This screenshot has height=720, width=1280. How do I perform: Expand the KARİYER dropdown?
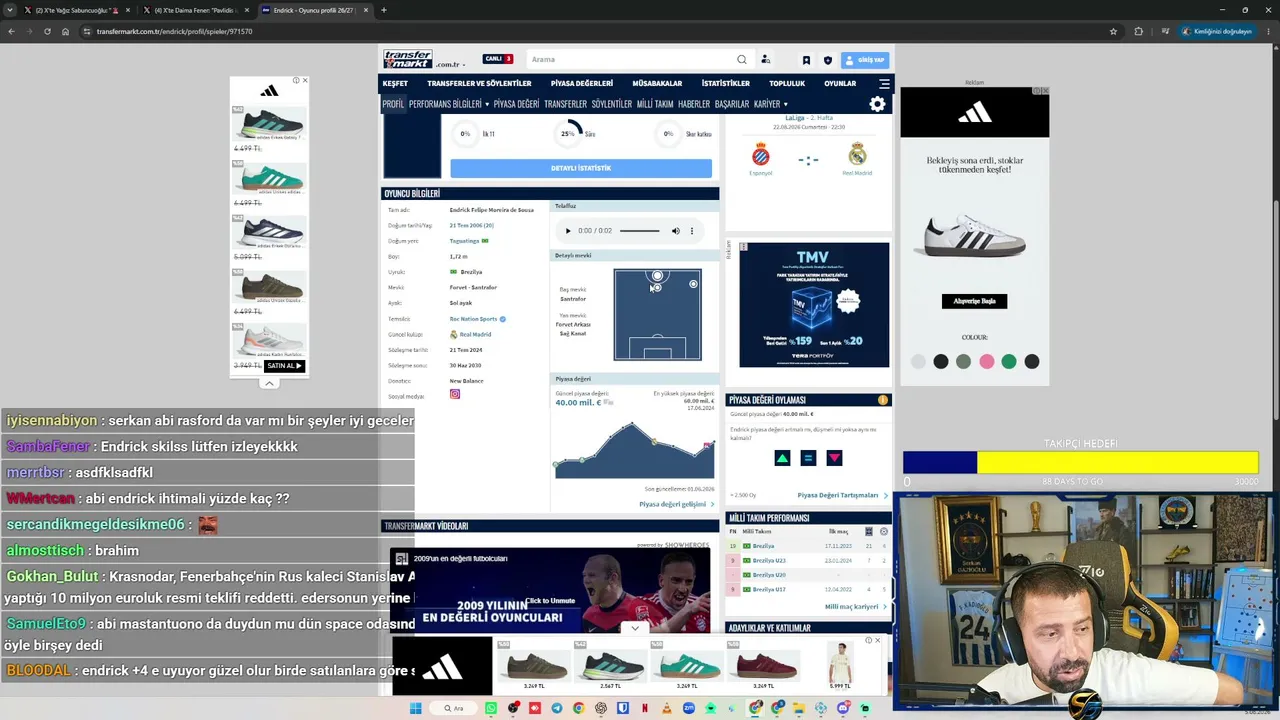(770, 104)
